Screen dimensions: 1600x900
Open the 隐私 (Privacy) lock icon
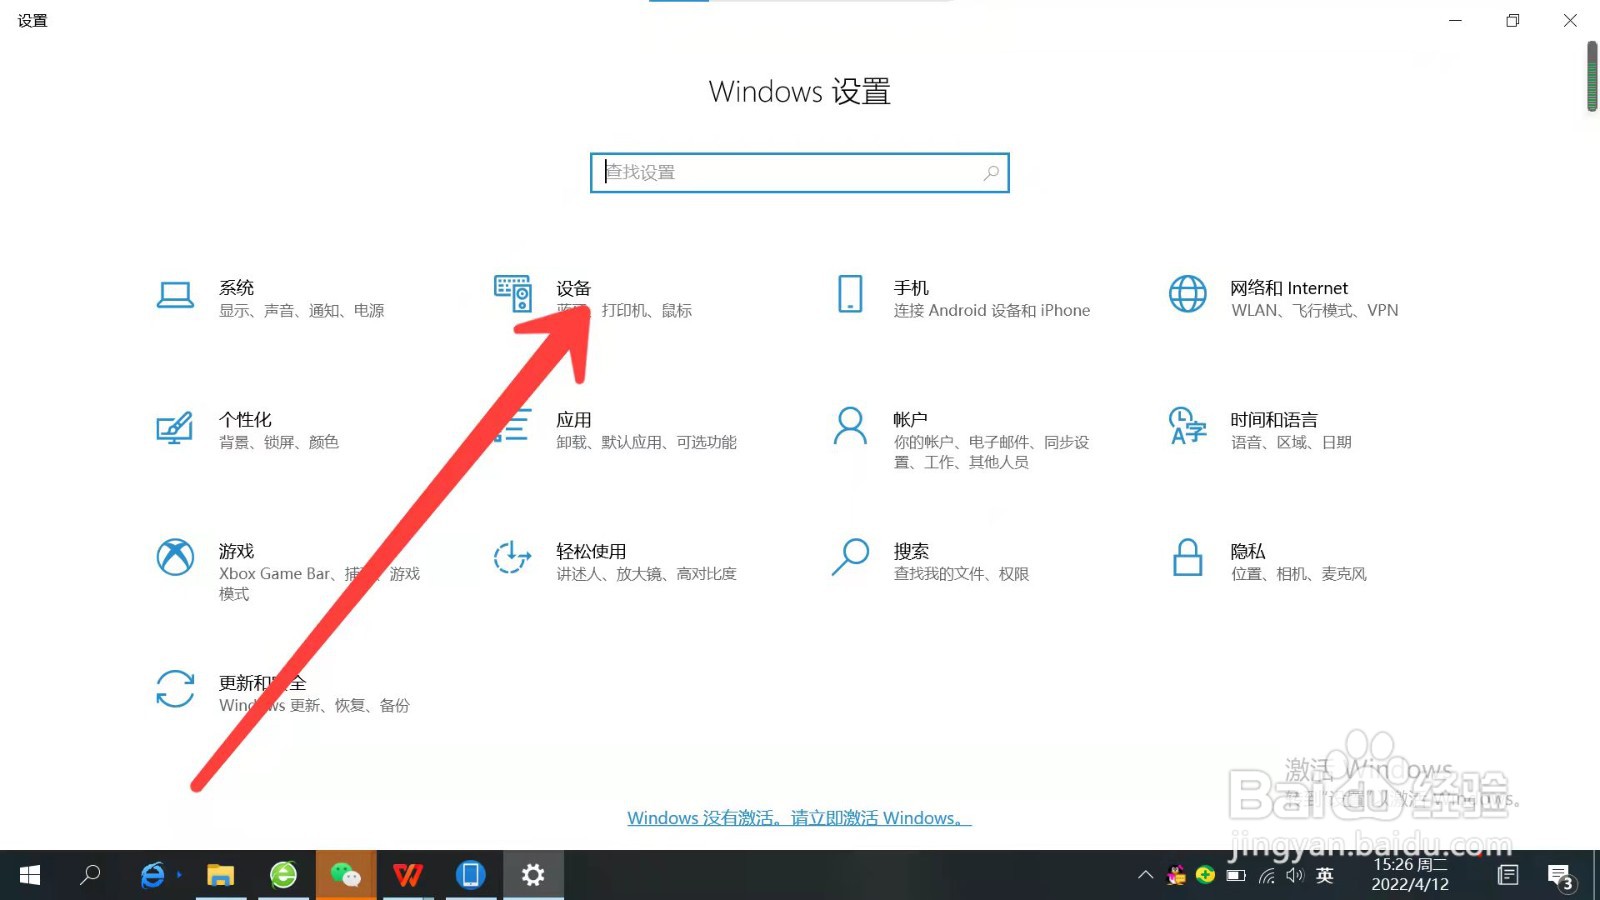coord(1187,558)
